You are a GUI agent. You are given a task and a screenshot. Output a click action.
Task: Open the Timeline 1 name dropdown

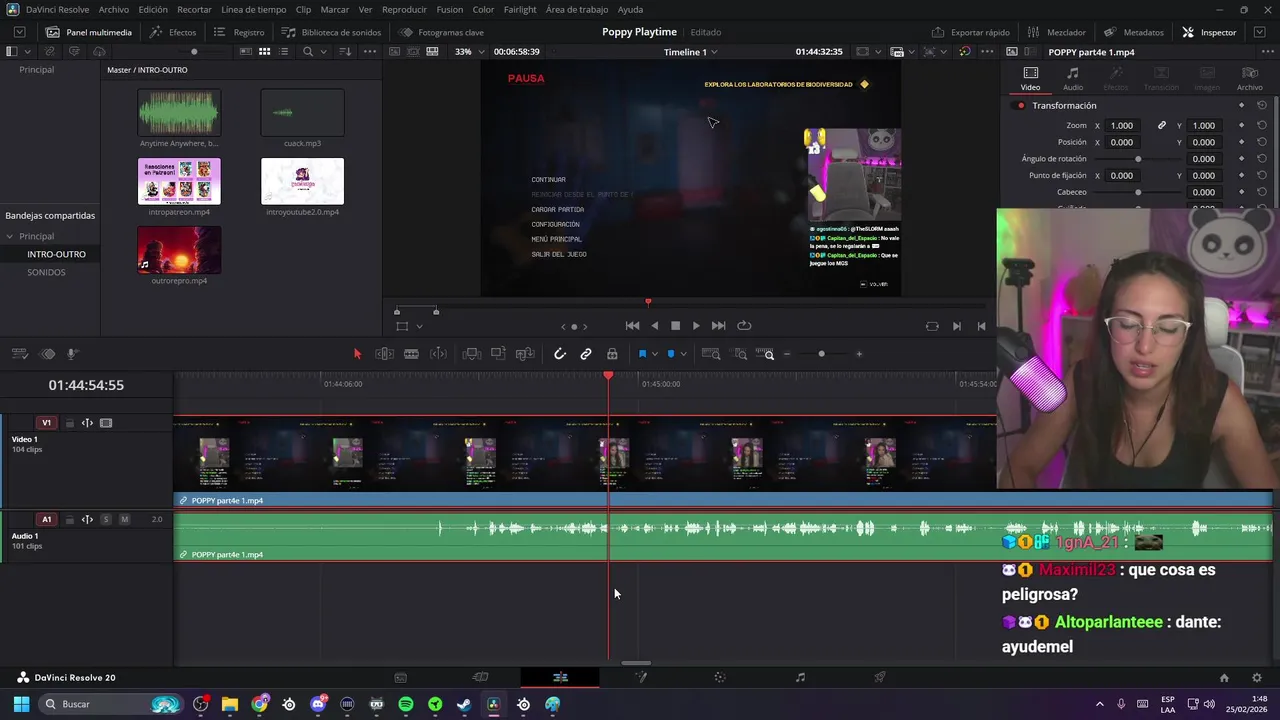[691, 52]
